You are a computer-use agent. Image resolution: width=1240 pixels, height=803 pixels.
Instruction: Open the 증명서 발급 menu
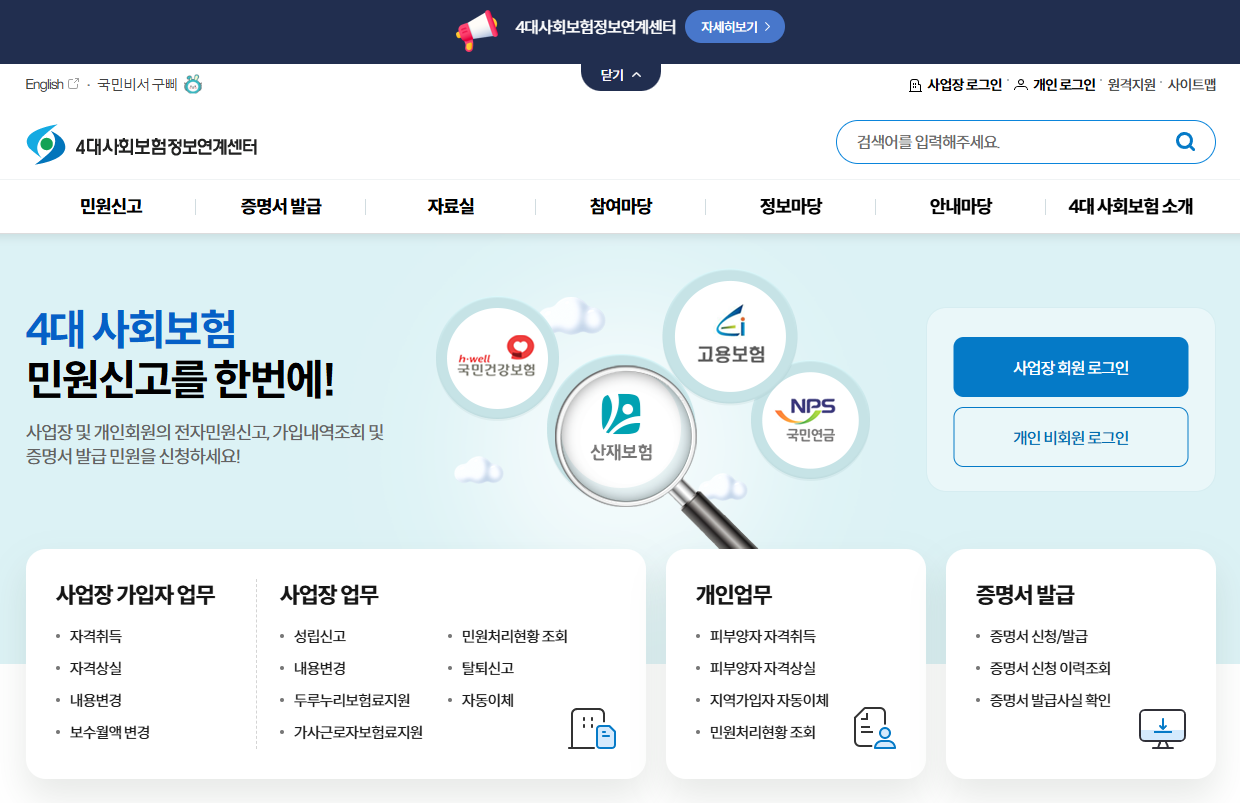click(x=281, y=206)
